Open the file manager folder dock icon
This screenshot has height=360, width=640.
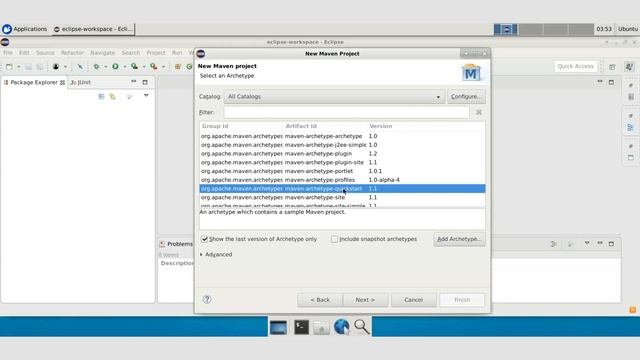(x=321, y=327)
